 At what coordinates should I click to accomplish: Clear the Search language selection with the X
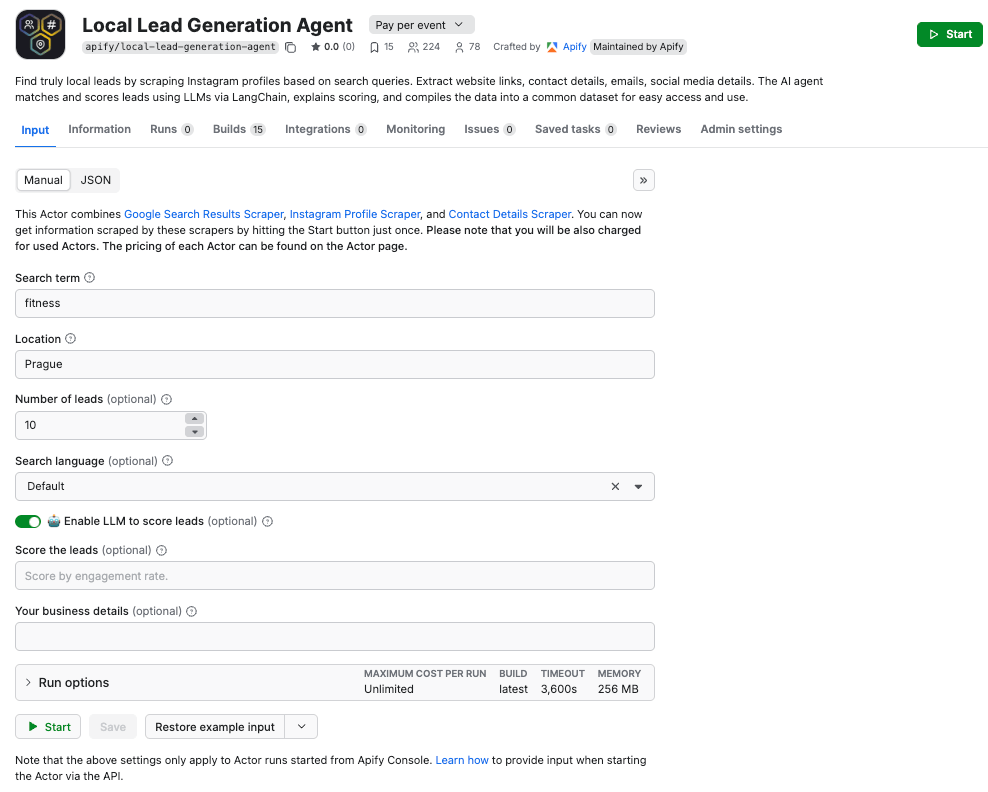point(617,486)
